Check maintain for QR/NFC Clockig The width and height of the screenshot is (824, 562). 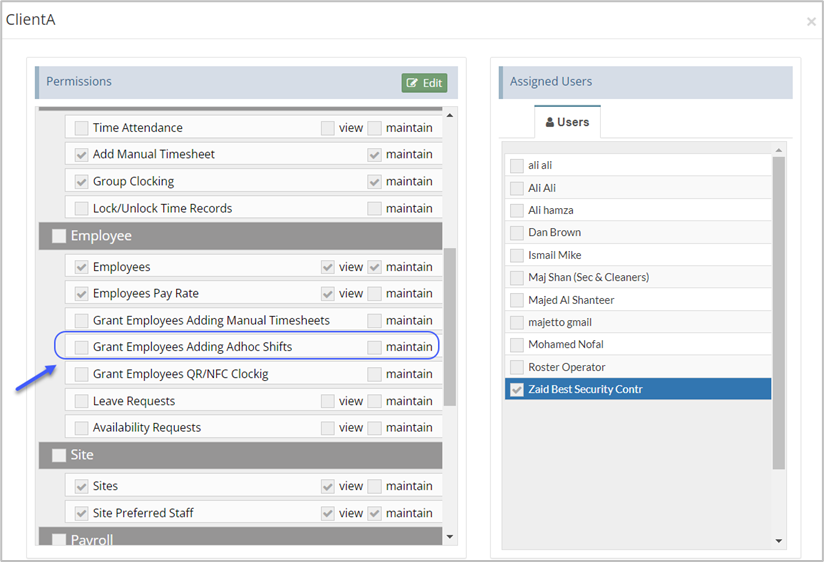pos(374,374)
